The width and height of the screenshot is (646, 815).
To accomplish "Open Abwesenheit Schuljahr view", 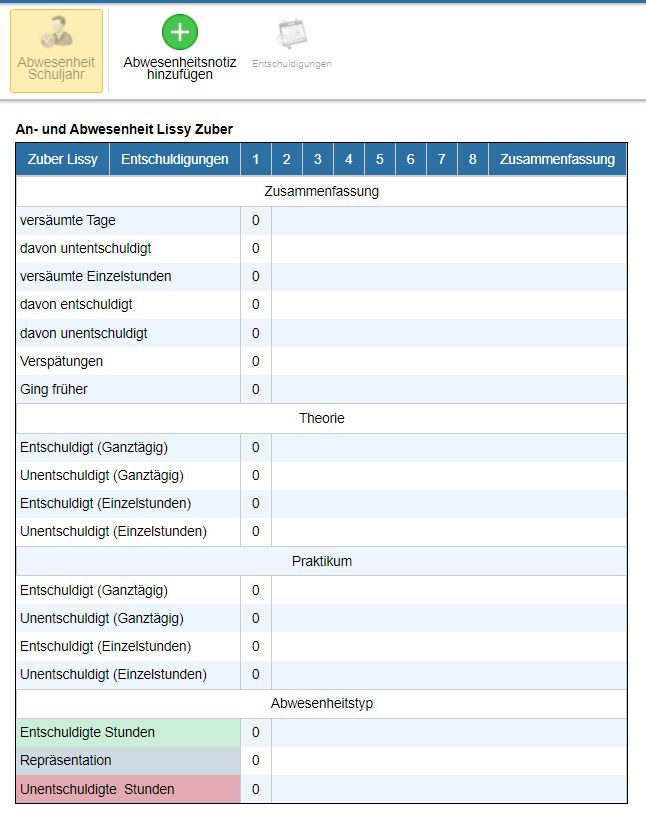I will (57, 51).
